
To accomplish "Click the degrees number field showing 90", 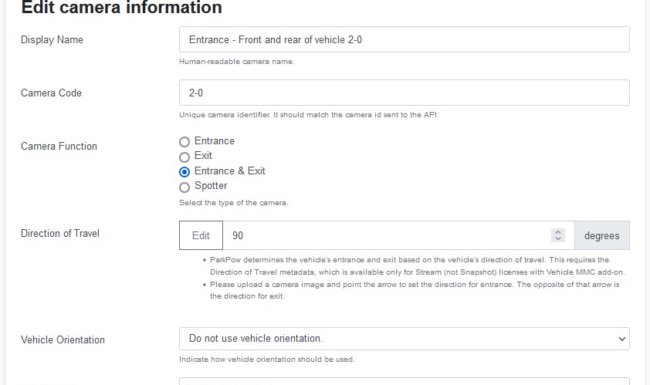I will point(398,235).
